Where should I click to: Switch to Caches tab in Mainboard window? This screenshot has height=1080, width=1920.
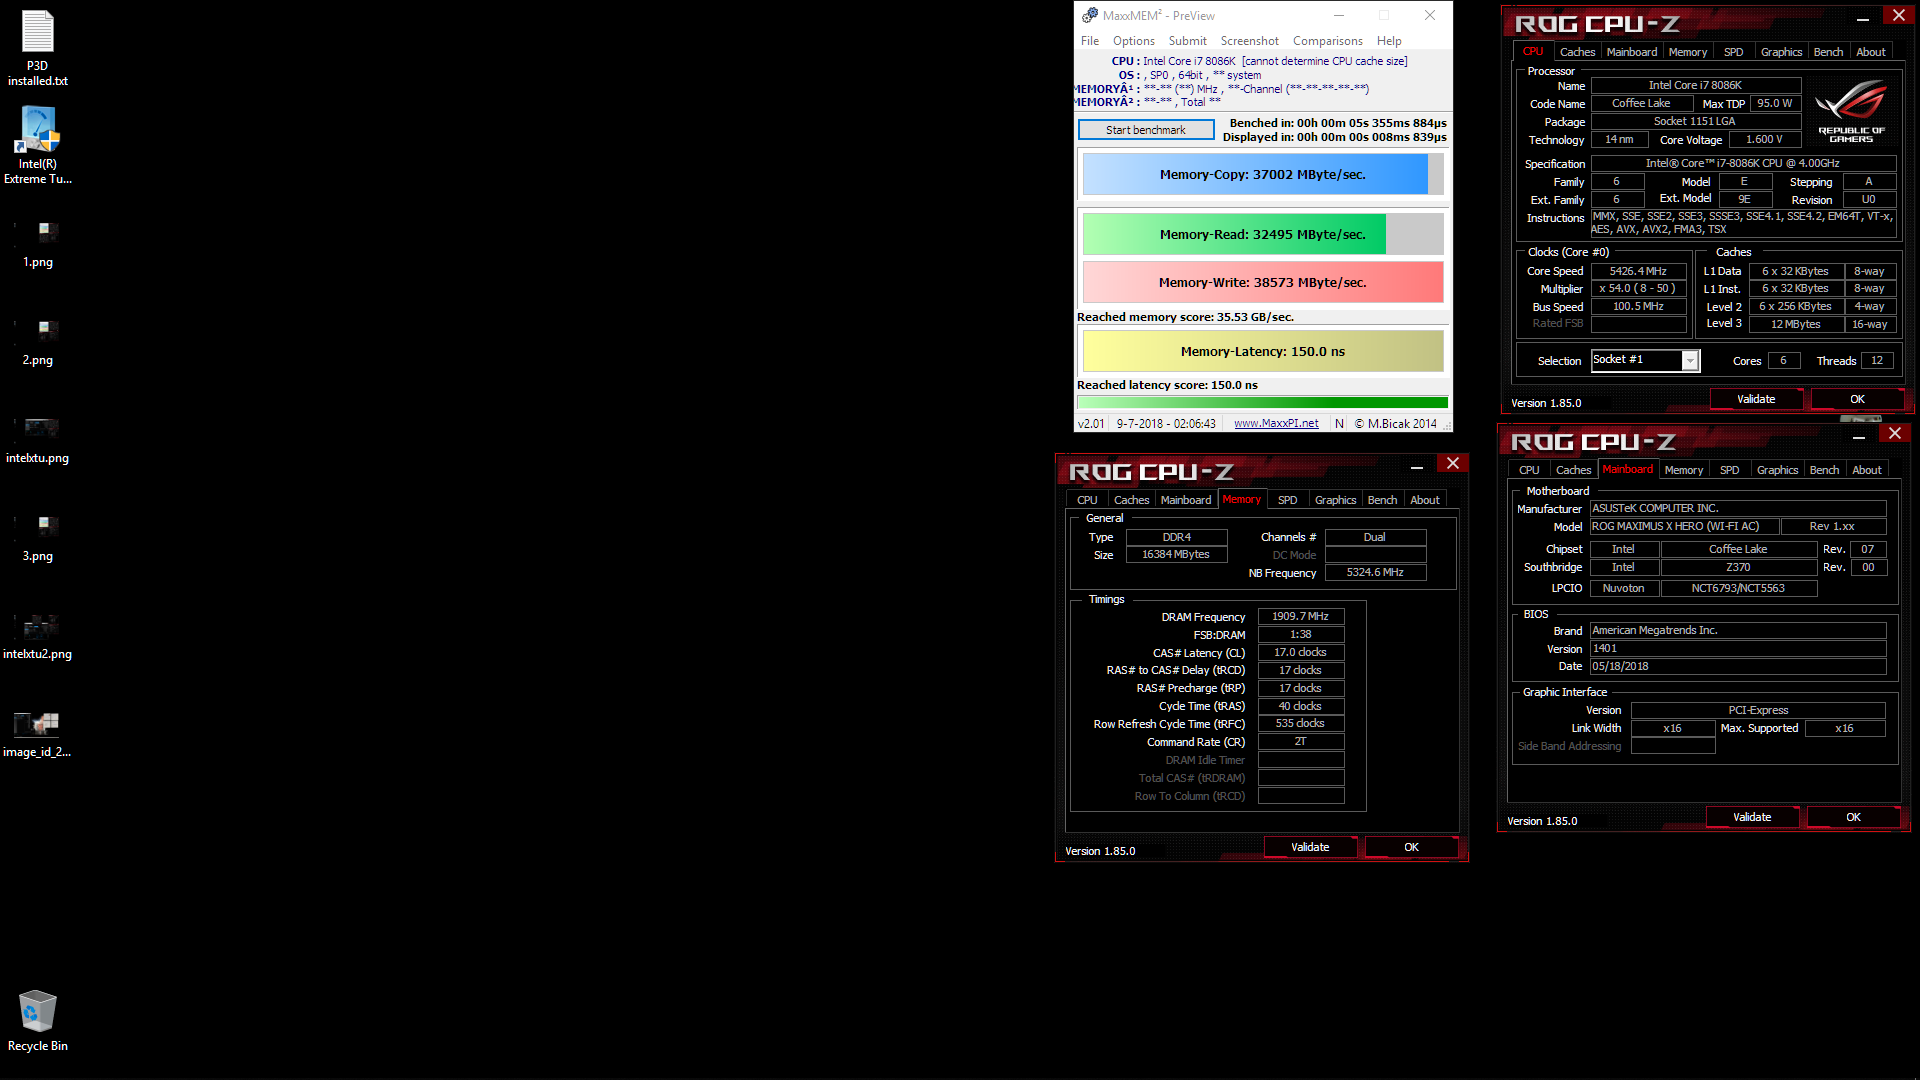tap(1573, 470)
